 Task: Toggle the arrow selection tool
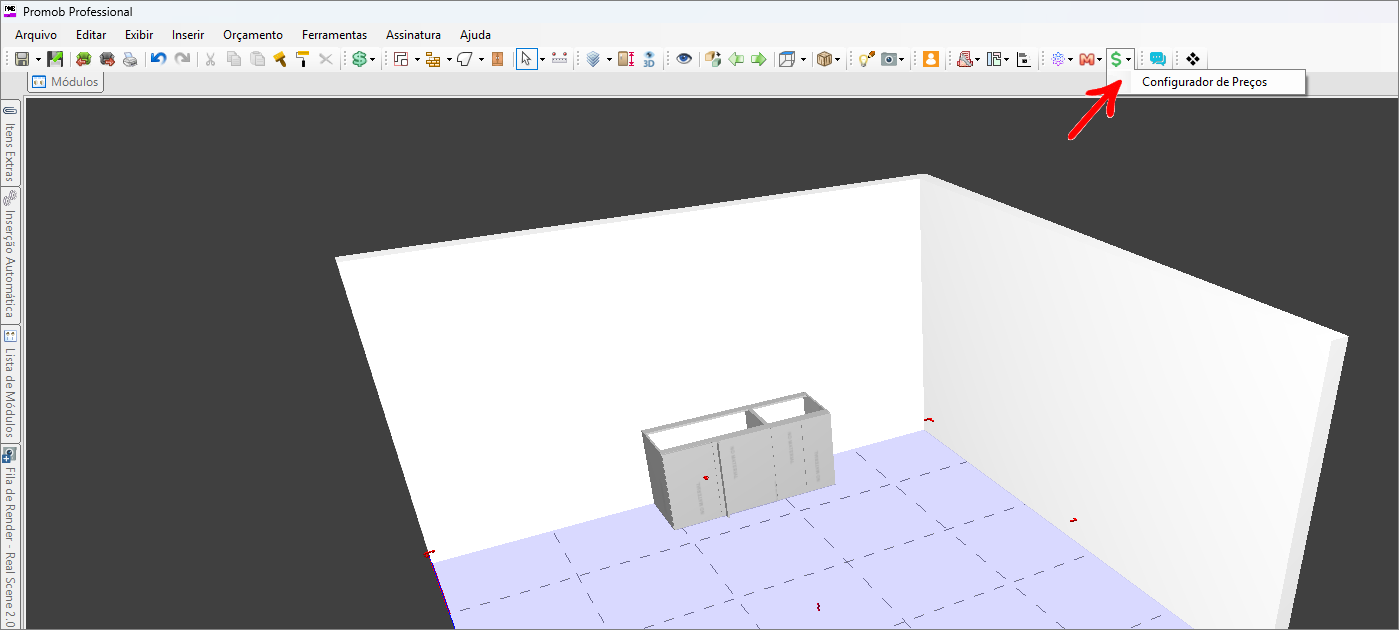tap(526, 59)
